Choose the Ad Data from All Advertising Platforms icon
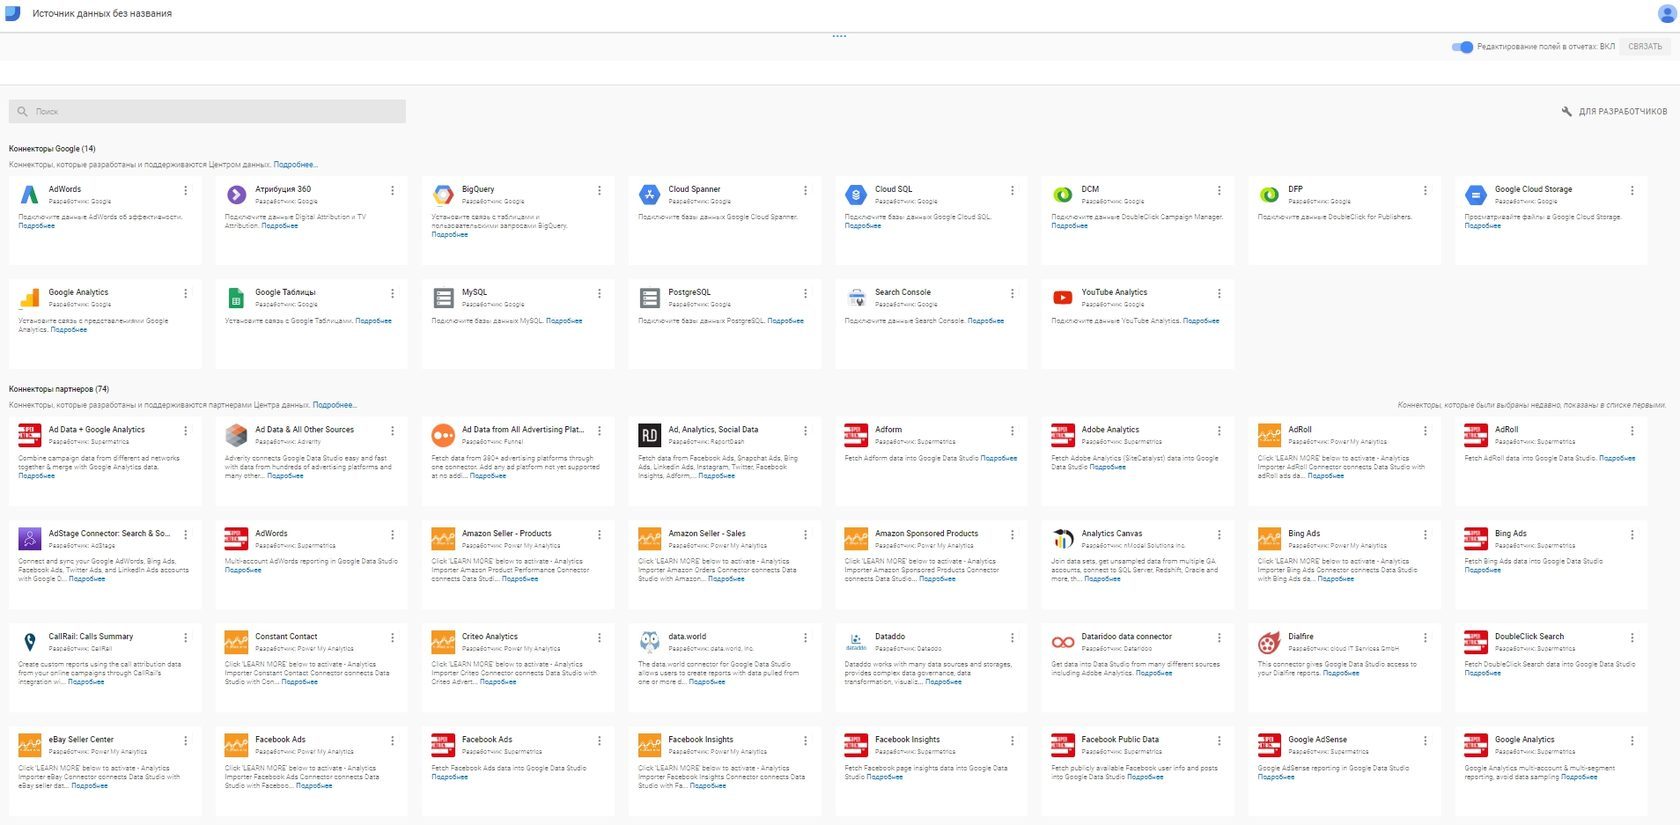1680x825 pixels. (x=443, y=435)
